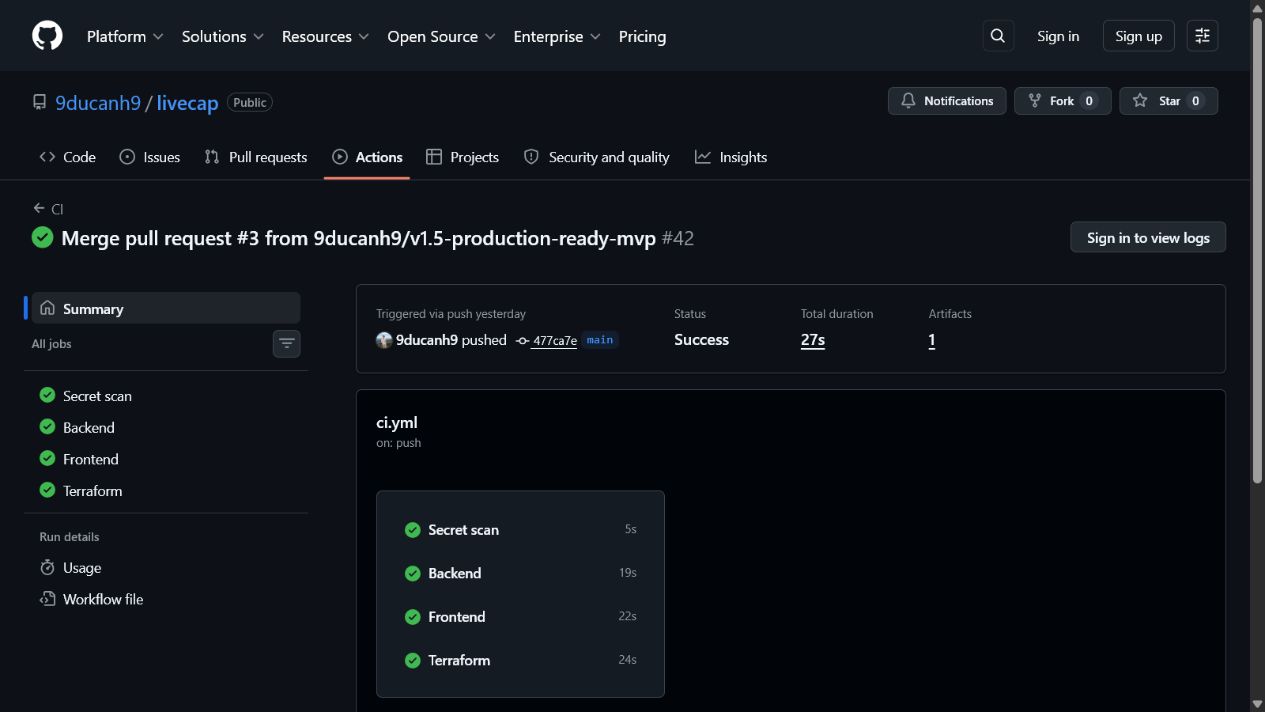The width and height of the screenshot is (1265, 712).
Task: Expand the Open Source menu
Action: [441, 36]
